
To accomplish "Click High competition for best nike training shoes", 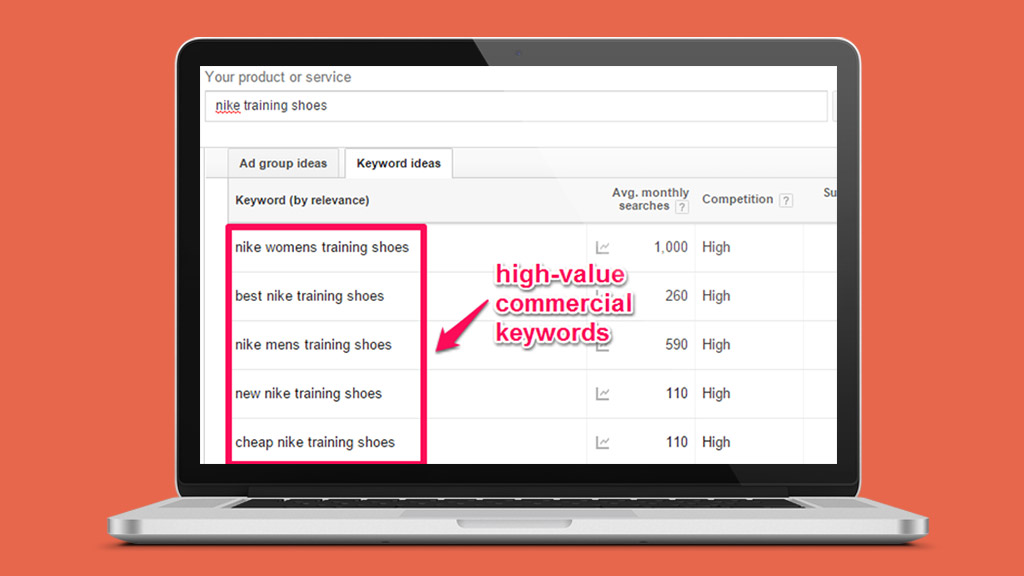I will 716,296.
